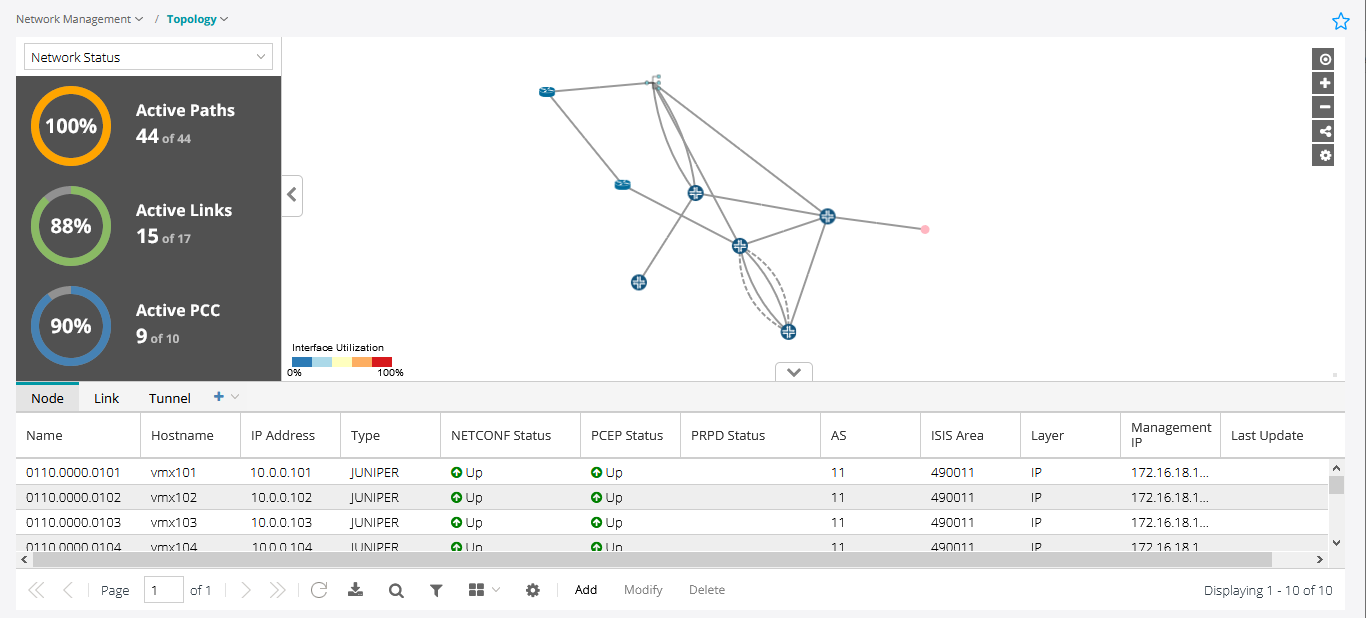Click the Add button to create a node
Screen dimensions: 1366x618
pyautogui.click(x=585, y=590)
